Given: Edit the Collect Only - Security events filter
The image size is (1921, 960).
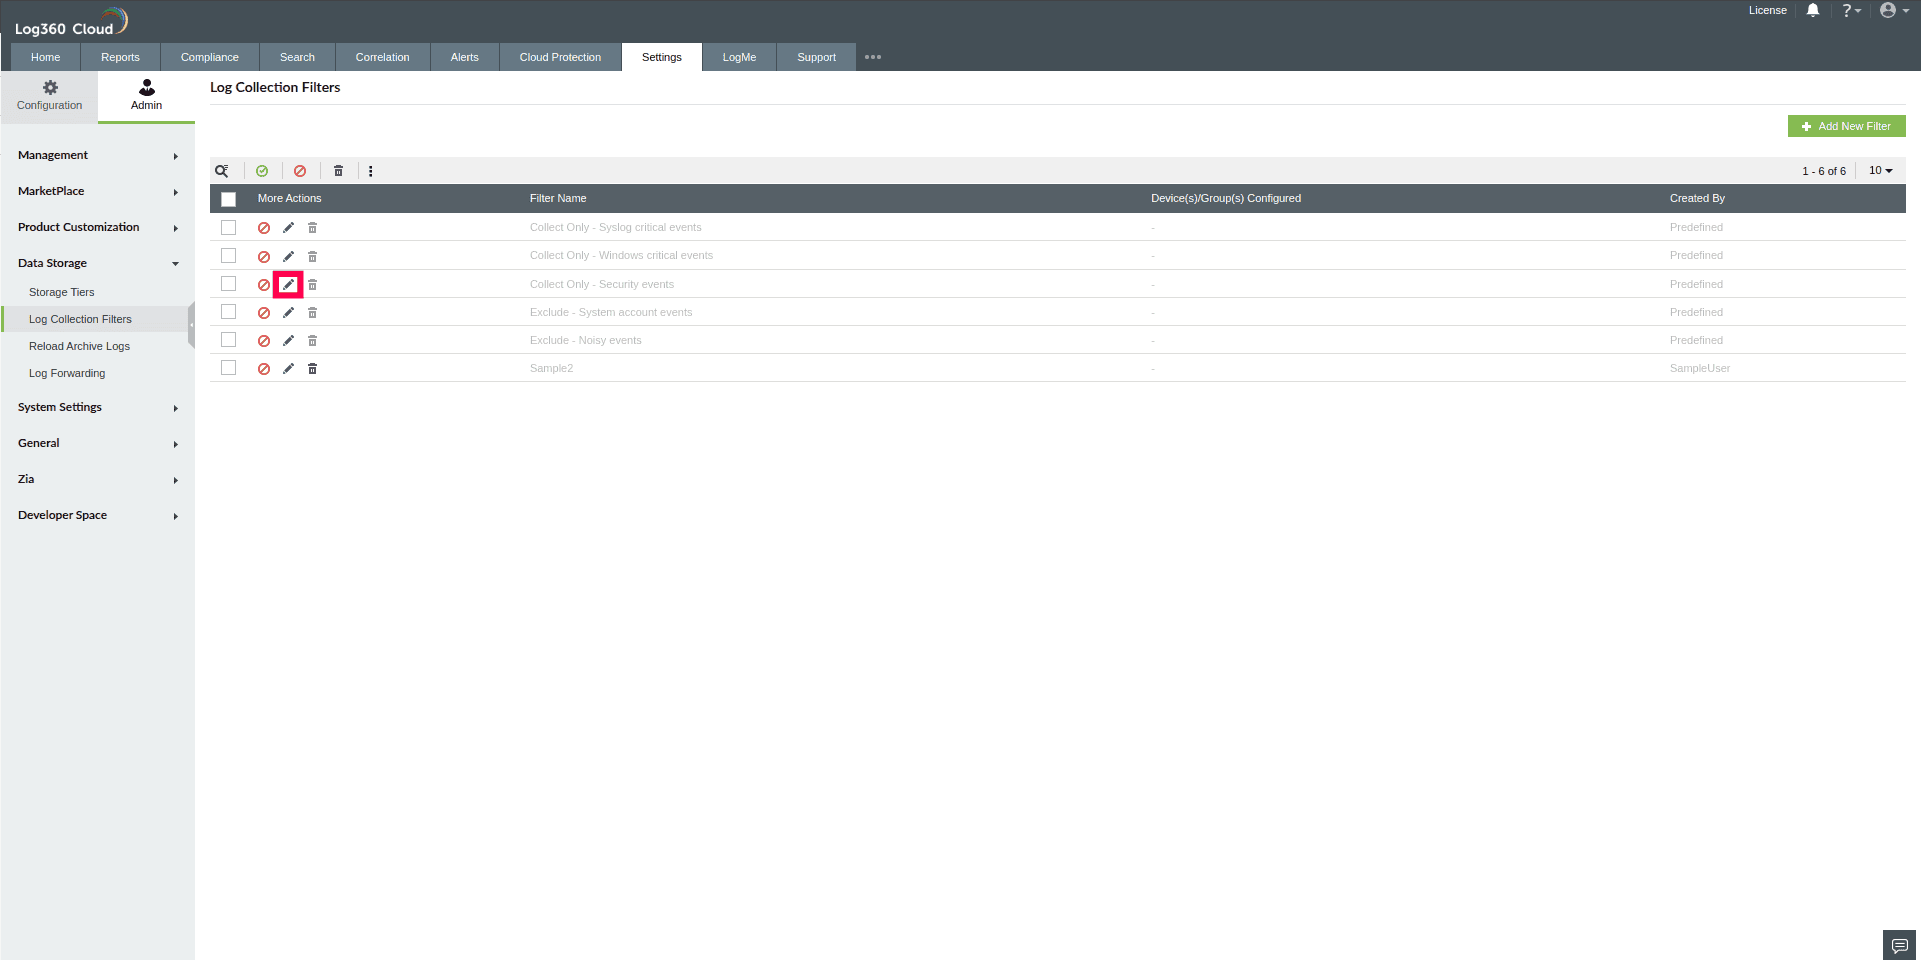Looking at the screenshot, I should tap(288, 284).
